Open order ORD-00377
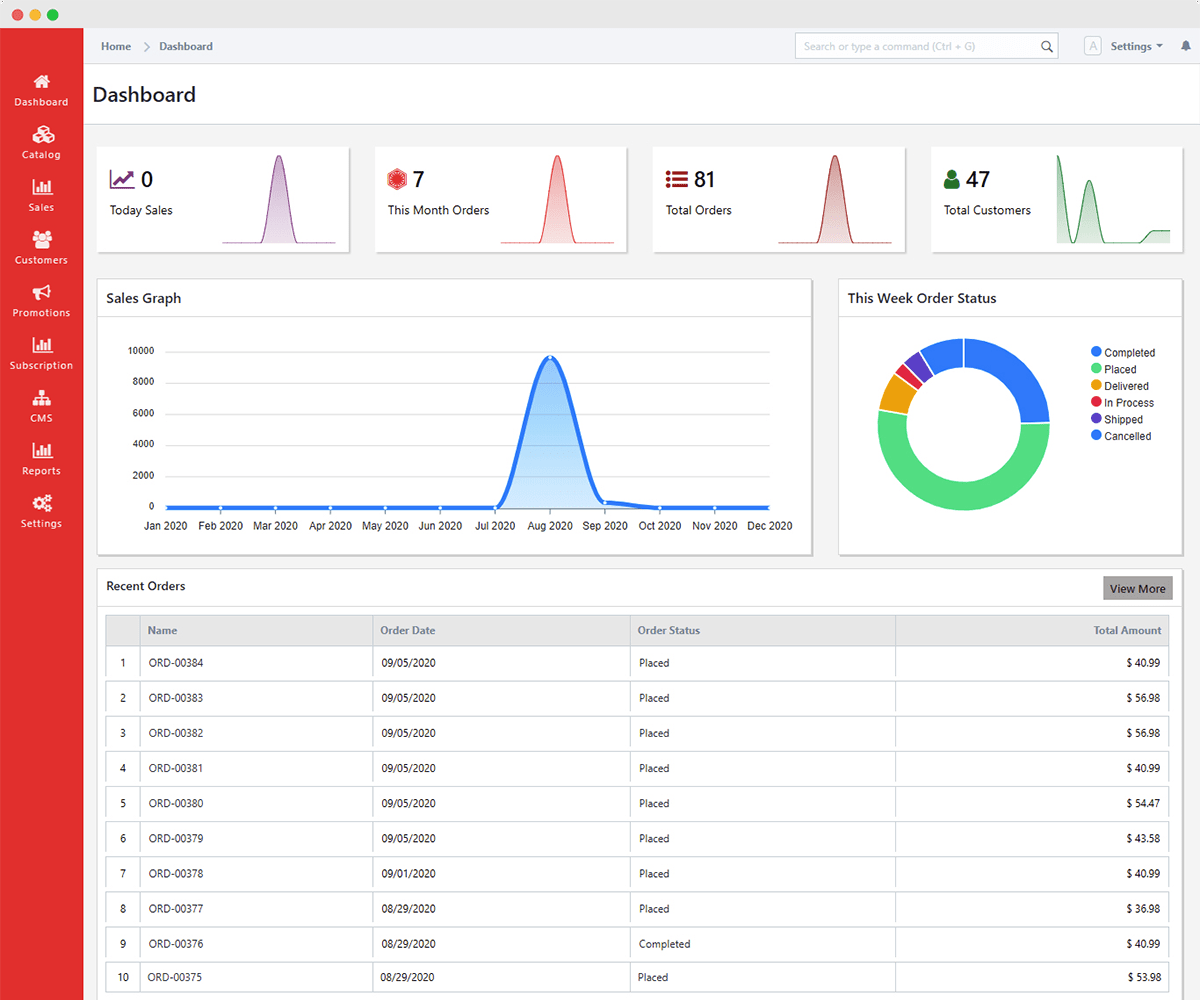This screenshot has height=1000, width=1200. [x=176, y=909]
